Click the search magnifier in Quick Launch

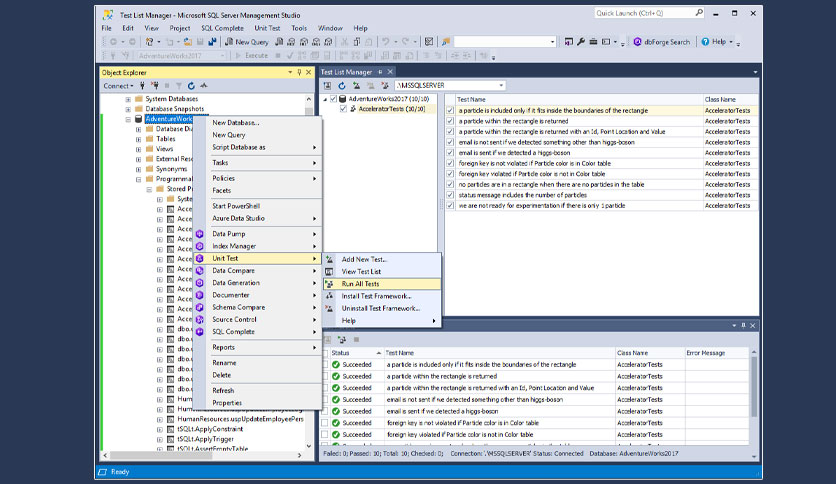pyautogui.click(x=699, y=13)
